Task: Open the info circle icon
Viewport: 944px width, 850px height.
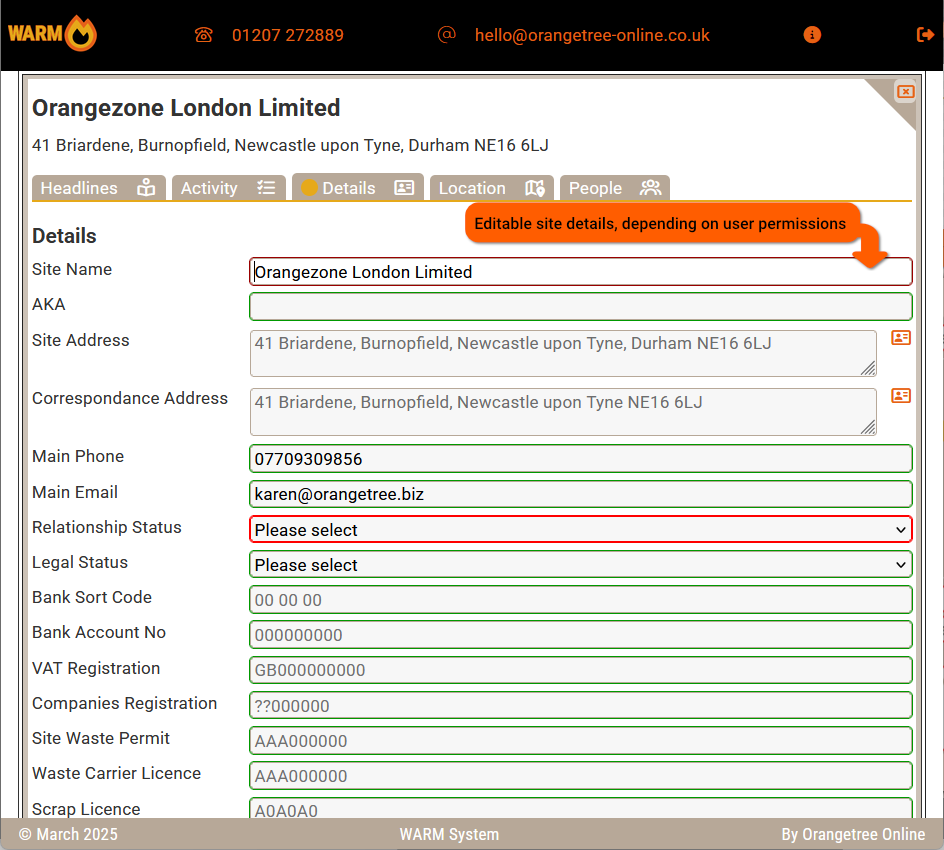Action: 812,35
